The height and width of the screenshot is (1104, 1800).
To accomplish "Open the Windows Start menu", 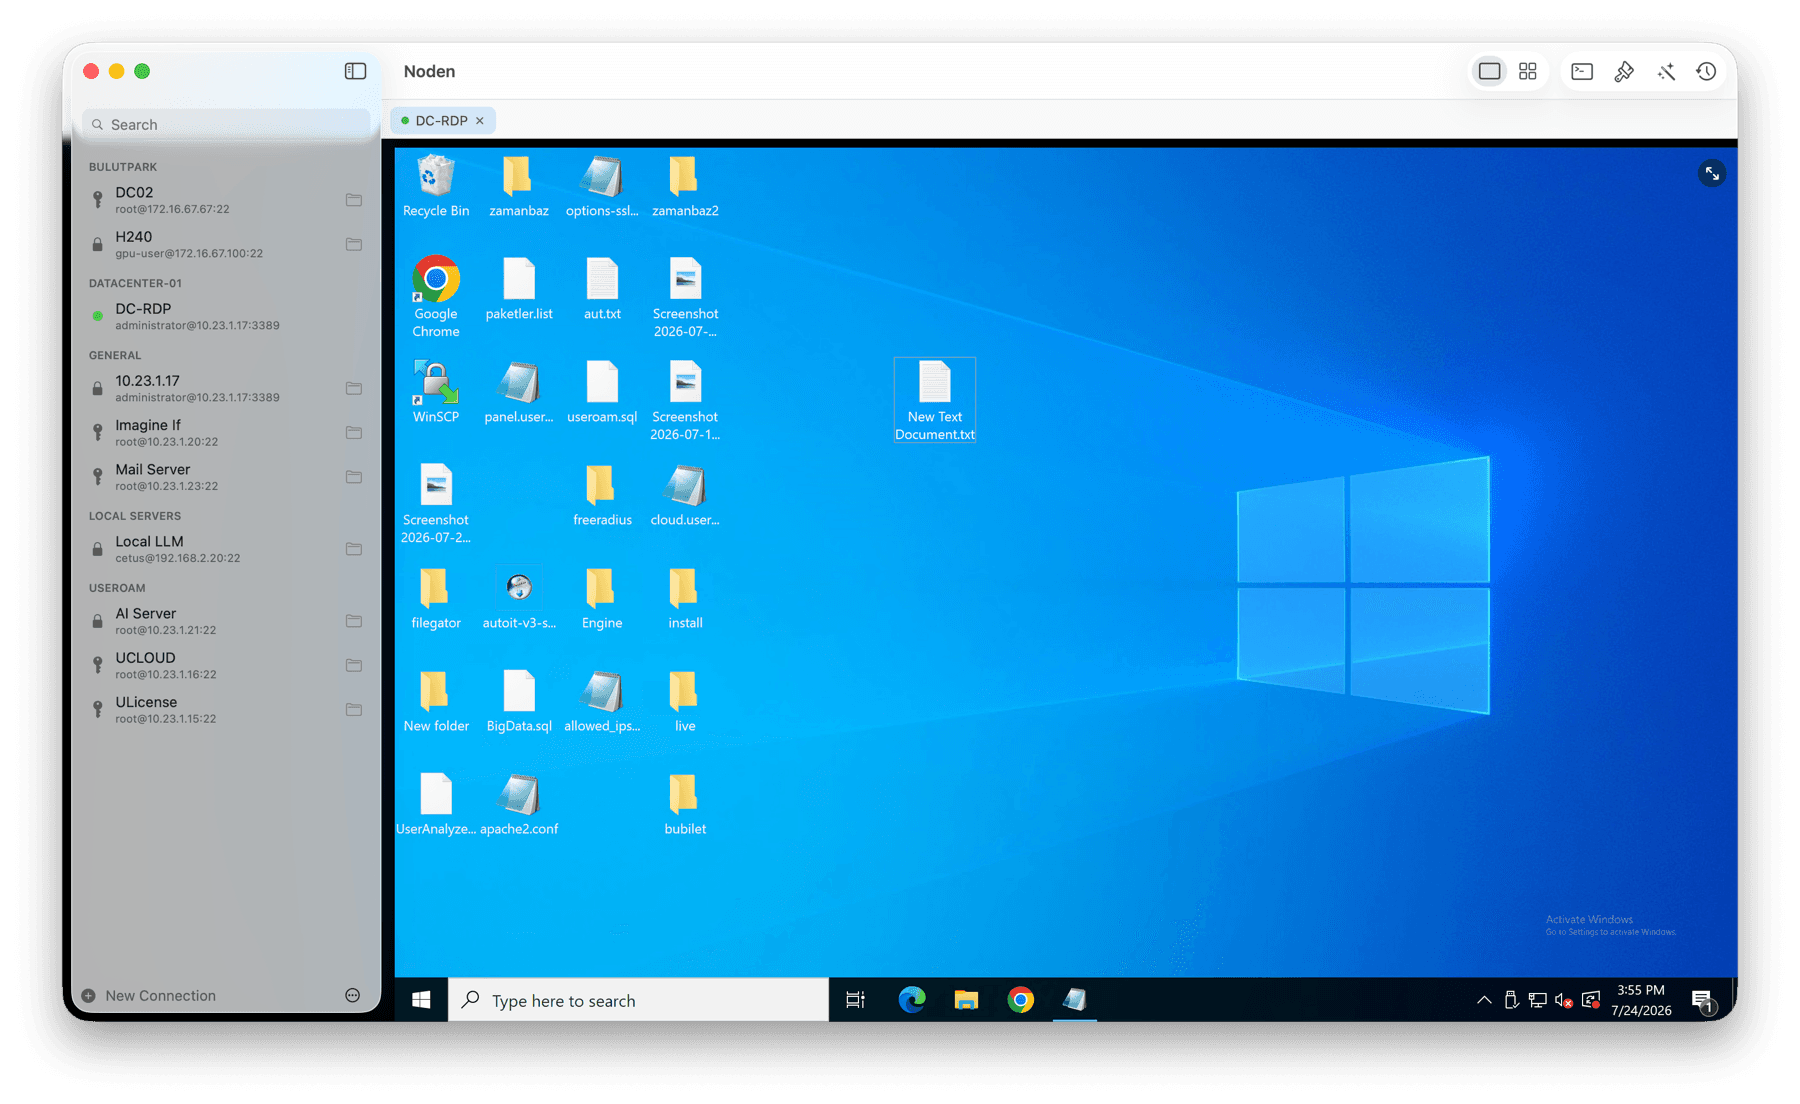I will (x=421, y=1000).
